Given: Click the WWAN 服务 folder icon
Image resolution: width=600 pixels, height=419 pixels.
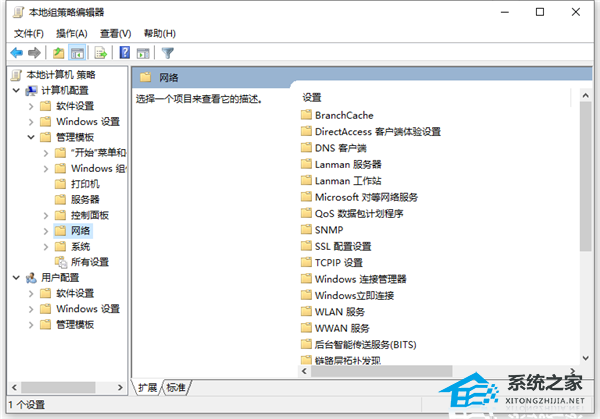Looking at the screenshot, I should click(306, 328).
